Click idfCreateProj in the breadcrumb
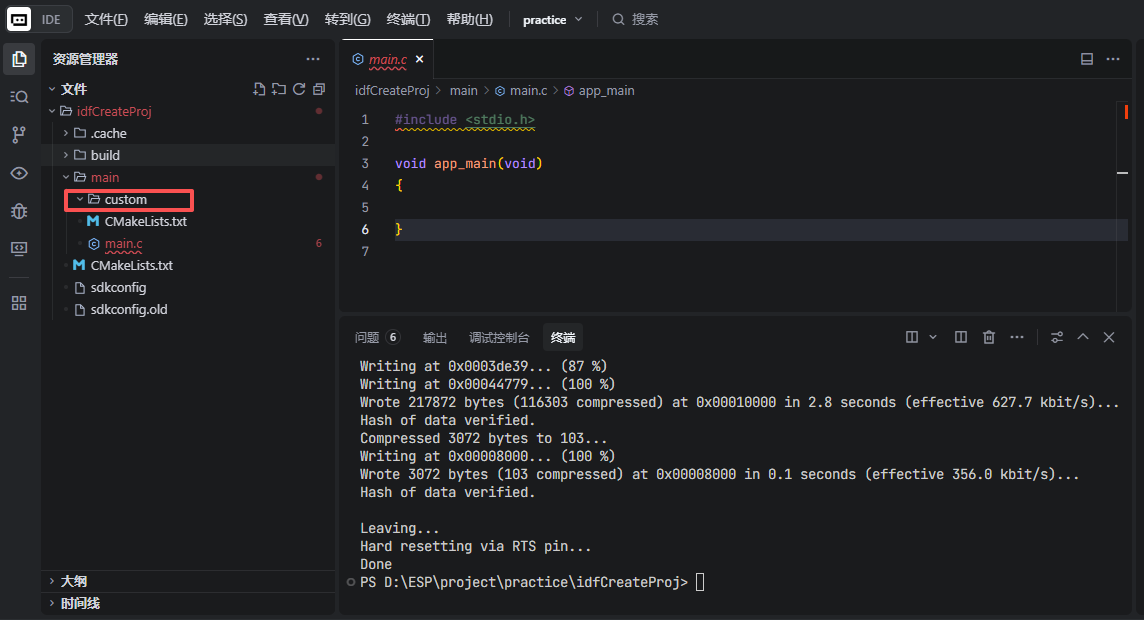This screenshot has height=620, width=1144. [392, 90]
